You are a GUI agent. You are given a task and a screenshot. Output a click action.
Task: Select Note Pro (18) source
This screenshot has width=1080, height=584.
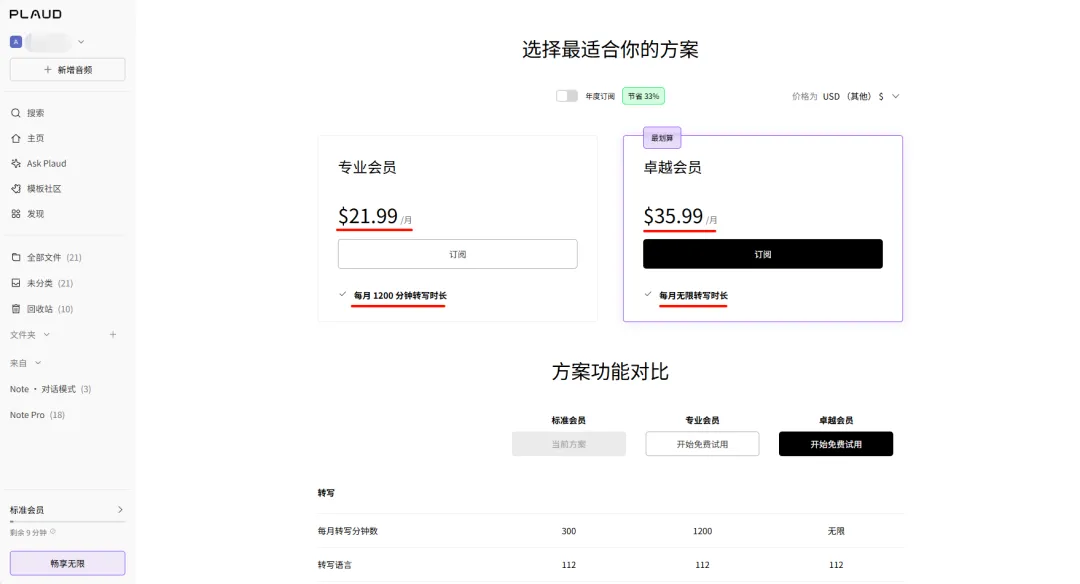37,415
